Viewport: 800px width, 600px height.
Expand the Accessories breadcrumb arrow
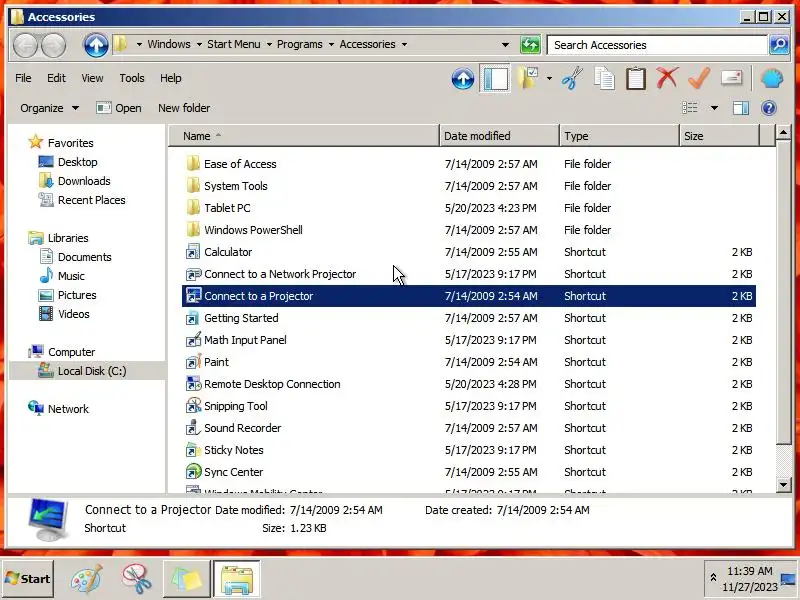404,45
